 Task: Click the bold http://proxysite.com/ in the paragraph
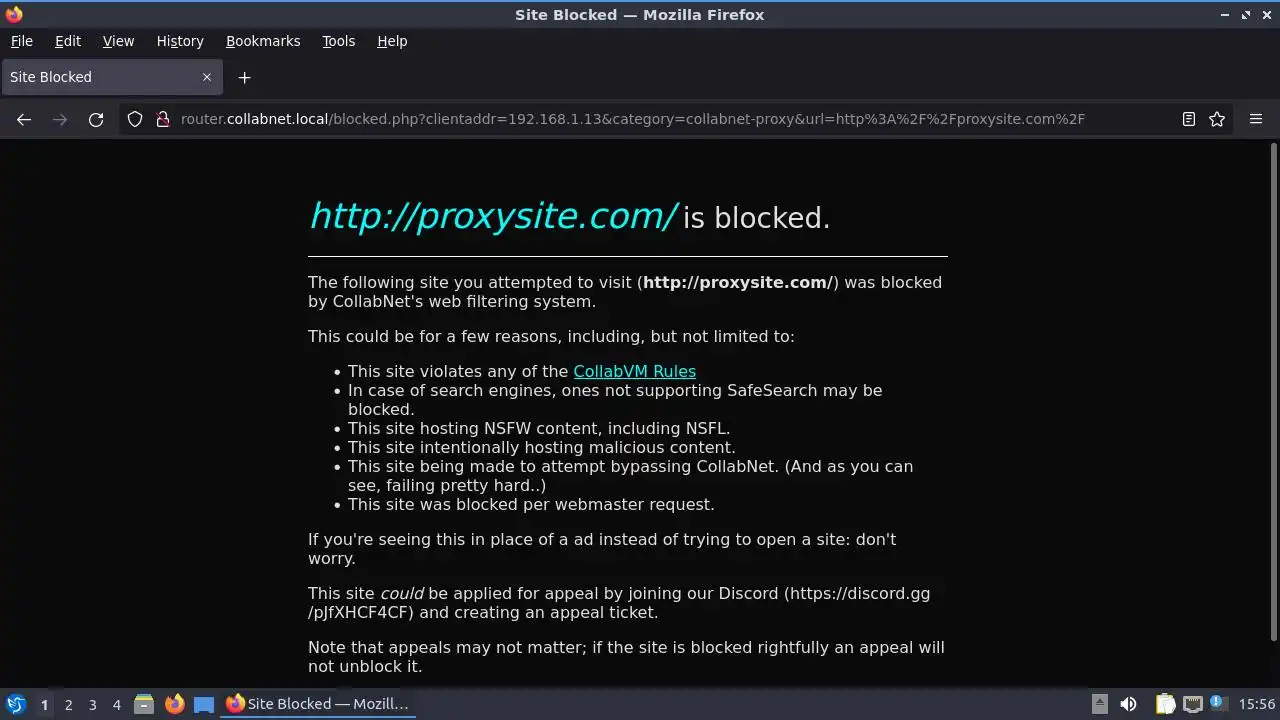coord(737,282)
